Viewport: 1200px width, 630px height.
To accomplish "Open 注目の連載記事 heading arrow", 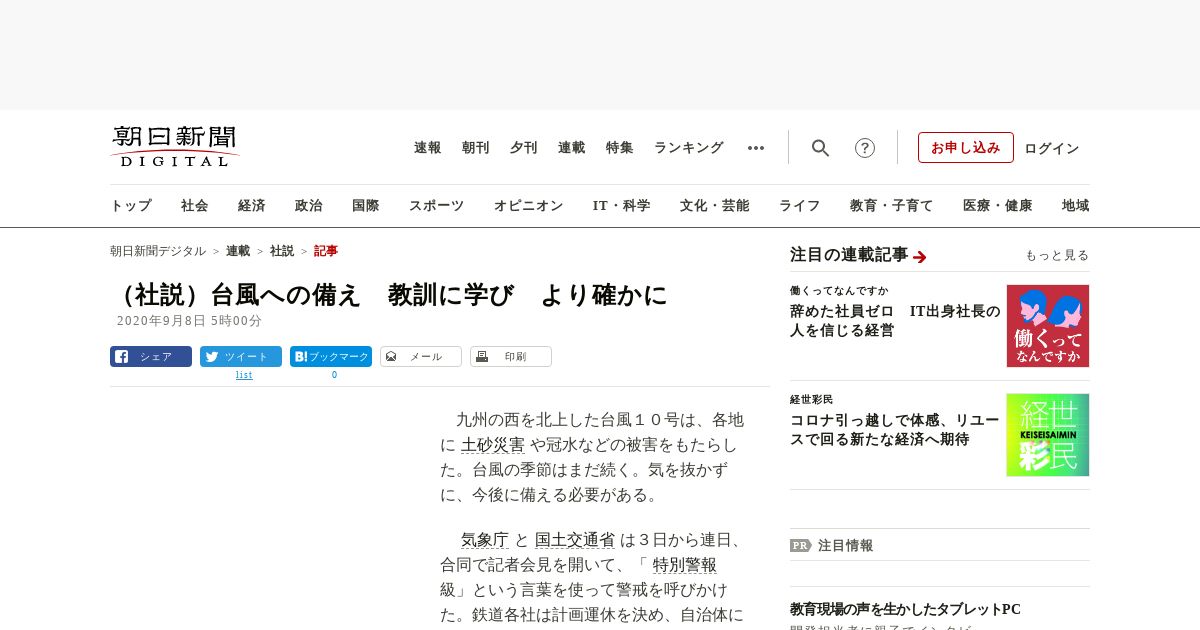I will point(920,257).
